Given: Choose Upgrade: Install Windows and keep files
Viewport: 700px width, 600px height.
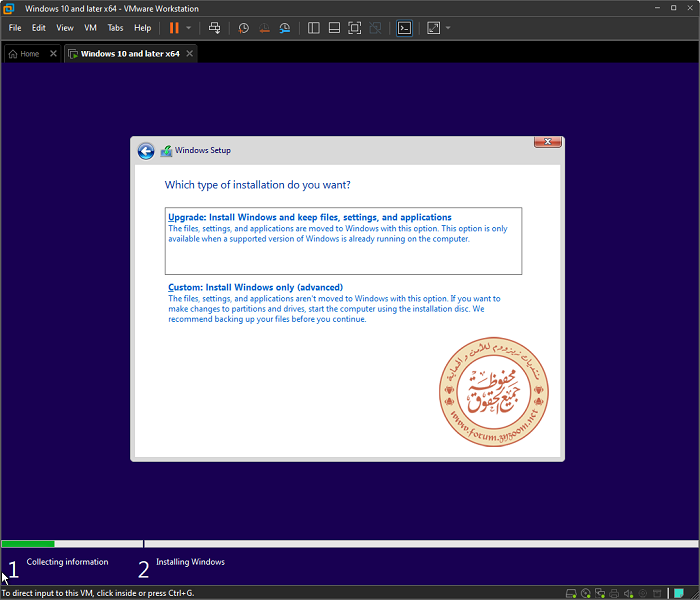Looking at the screenshot, I should [x=343, y=241].
